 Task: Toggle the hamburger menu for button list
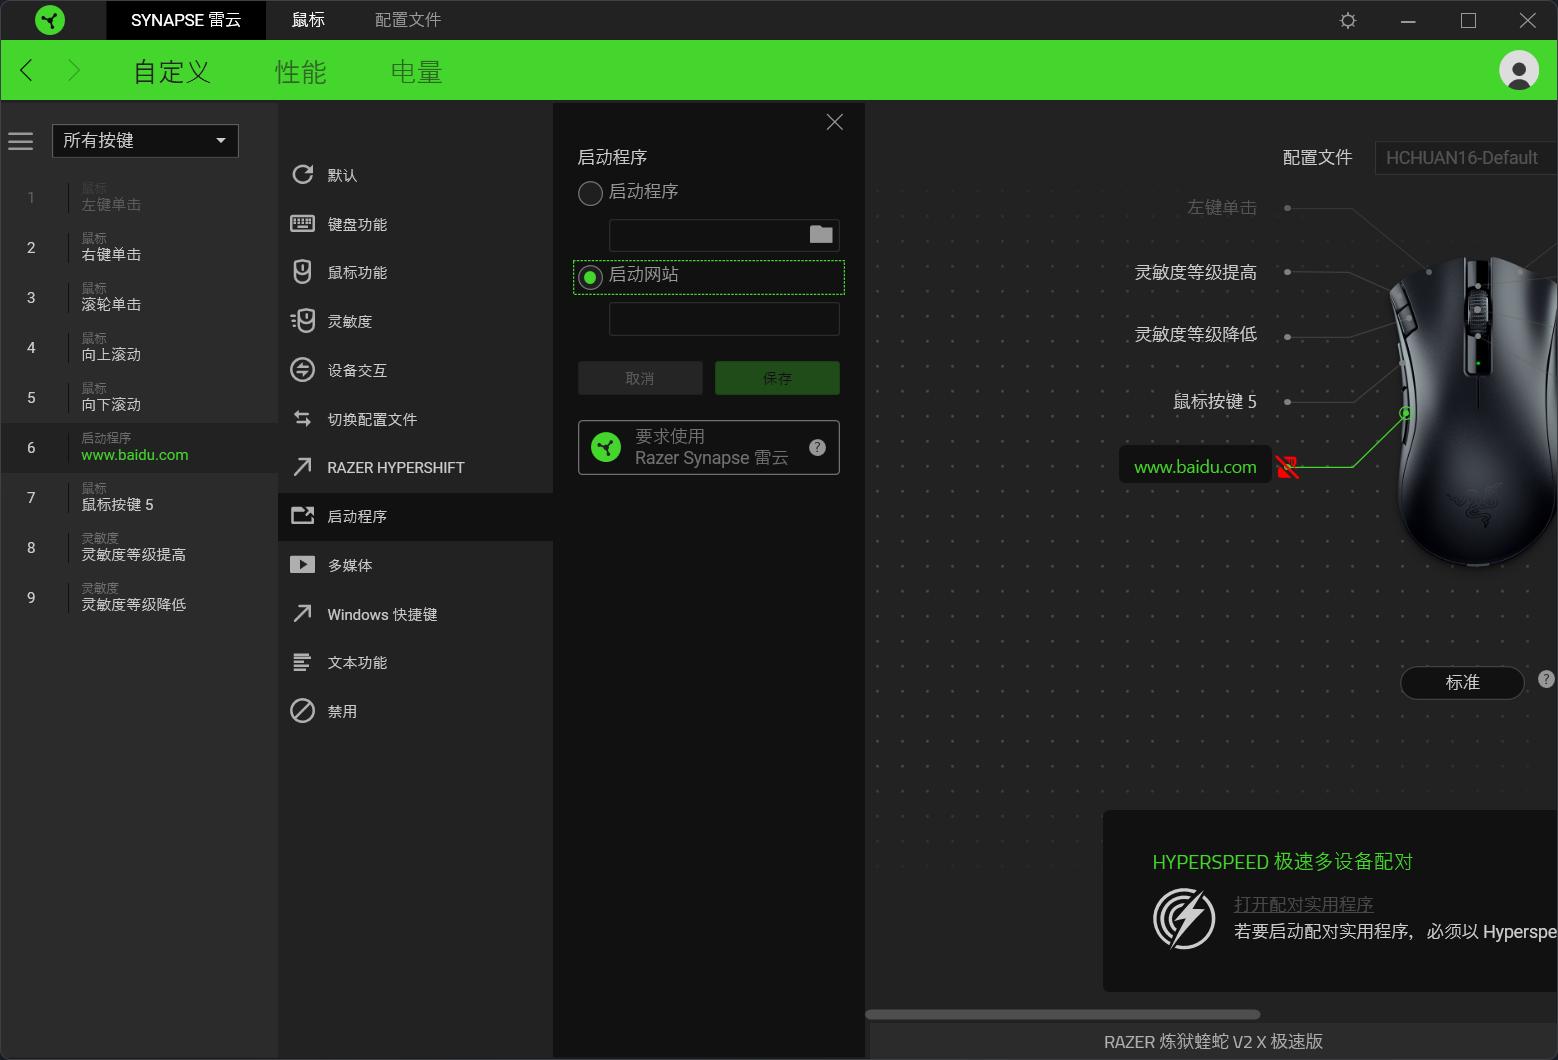(21, 141)
